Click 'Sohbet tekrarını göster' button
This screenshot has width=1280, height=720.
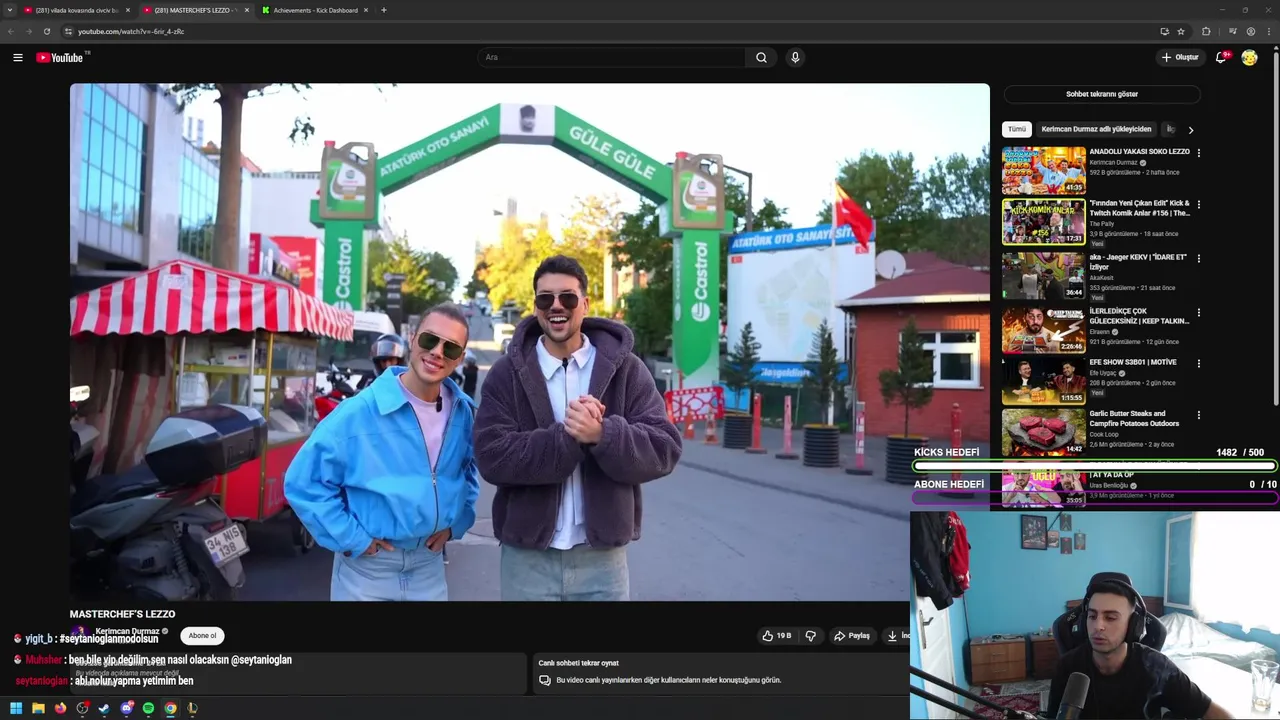click(x=1102, y=94)
